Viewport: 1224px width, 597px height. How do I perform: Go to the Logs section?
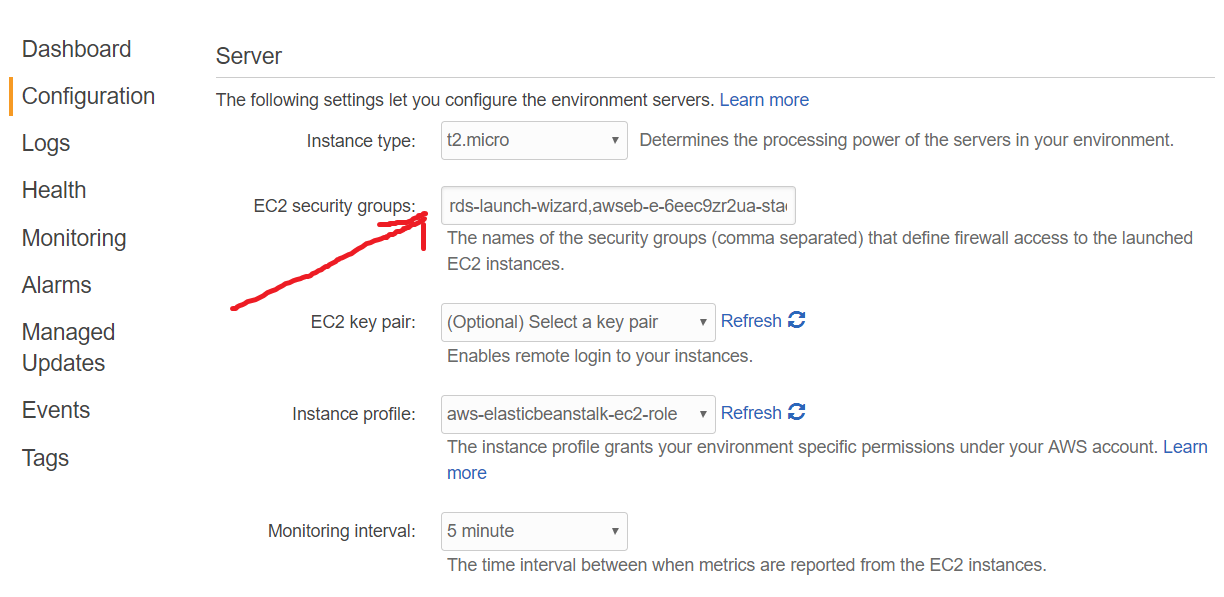[x=46, y=143]
